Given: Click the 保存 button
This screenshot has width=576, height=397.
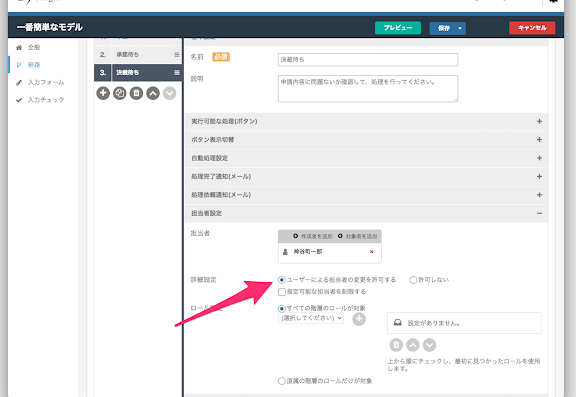Looking at the screenshot, I should pos(443,28).
